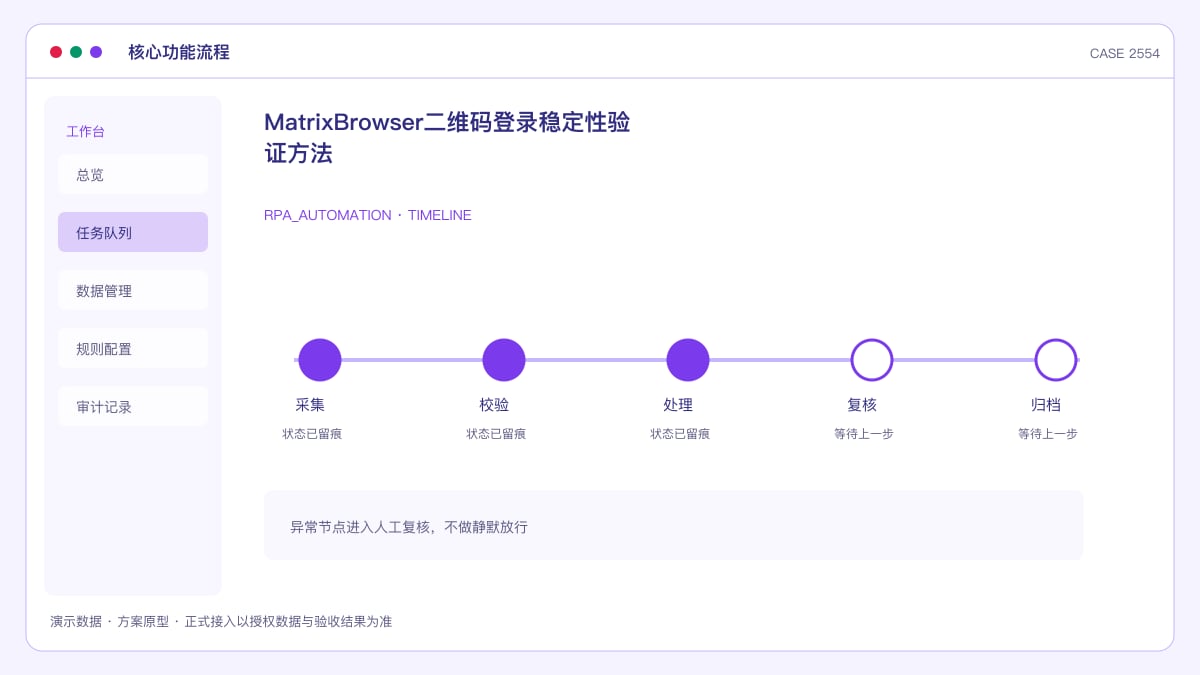
Task: Click the 校验 step label
Action: [x=494, y=405]
